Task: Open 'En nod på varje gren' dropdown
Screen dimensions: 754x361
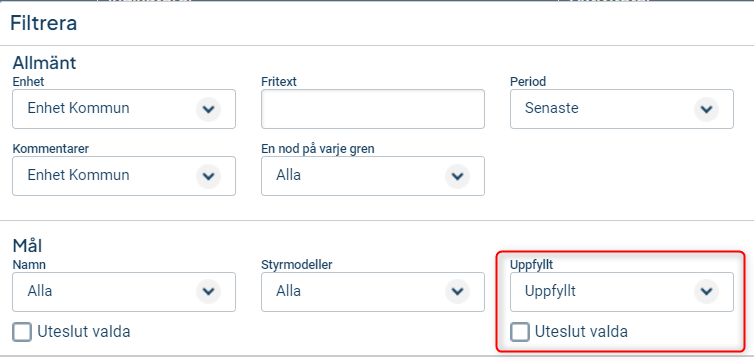Action: point(373,176)
